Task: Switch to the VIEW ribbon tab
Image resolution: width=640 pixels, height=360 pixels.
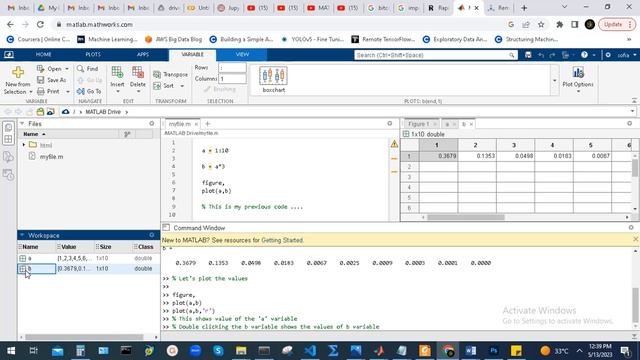Action: click(x=242, y=54)
